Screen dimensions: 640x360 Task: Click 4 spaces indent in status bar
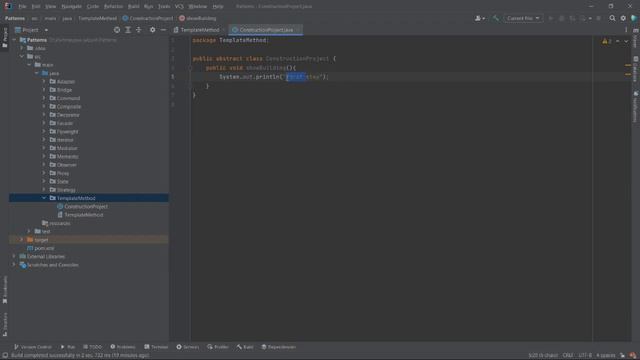click(606, 356)
